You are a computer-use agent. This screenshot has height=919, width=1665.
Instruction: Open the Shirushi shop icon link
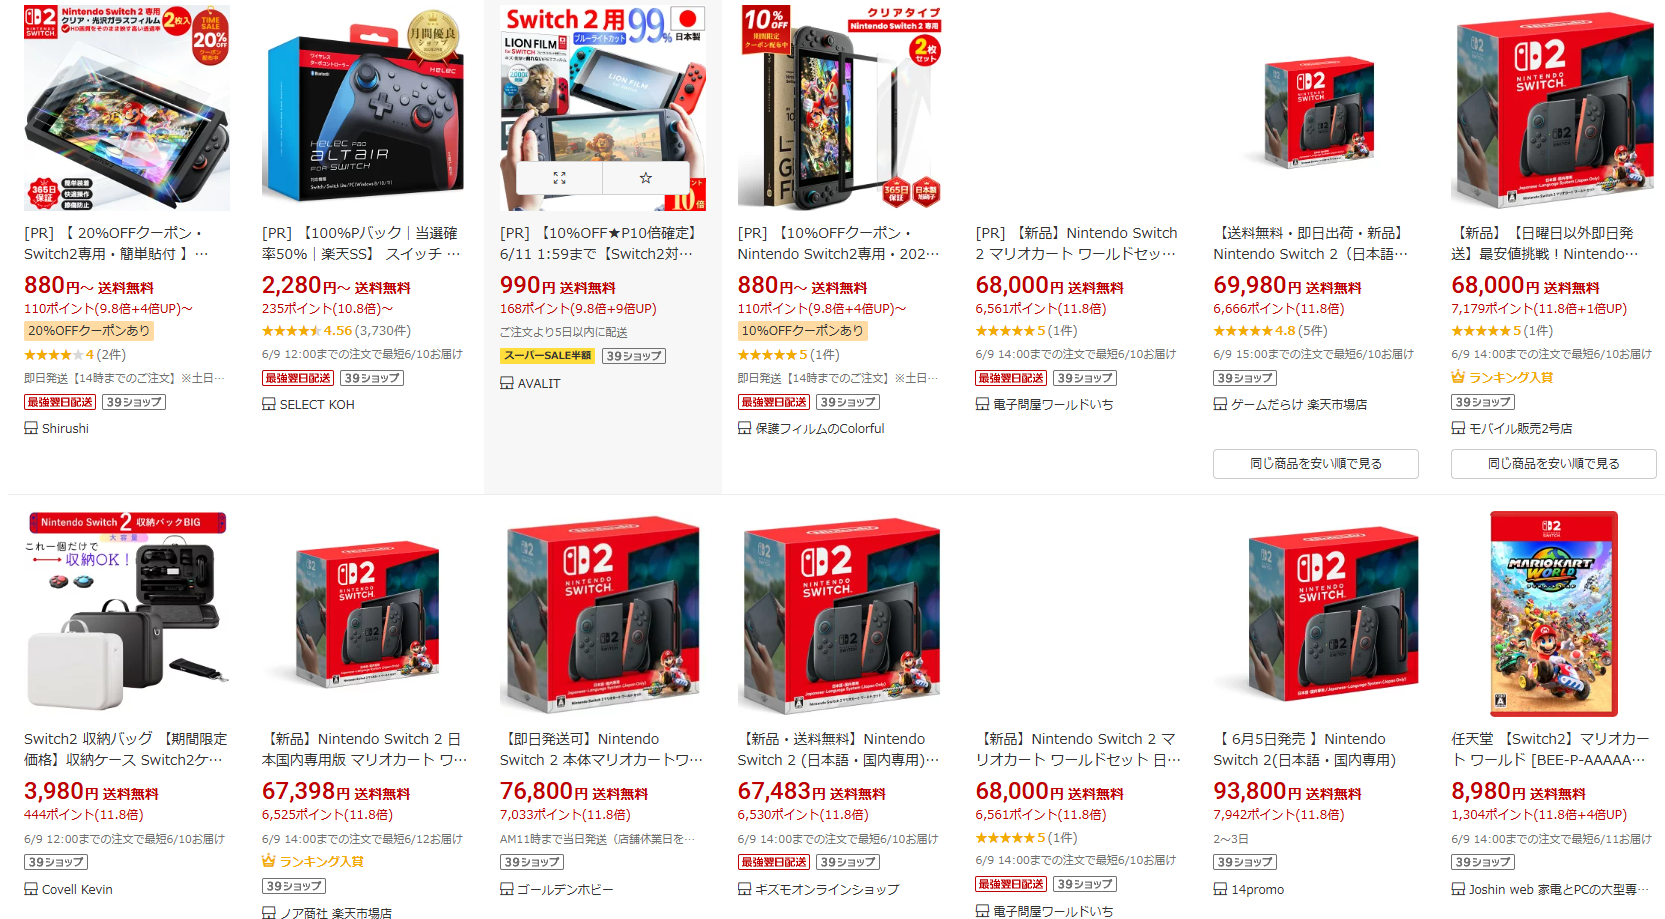(x=31, y=428)
